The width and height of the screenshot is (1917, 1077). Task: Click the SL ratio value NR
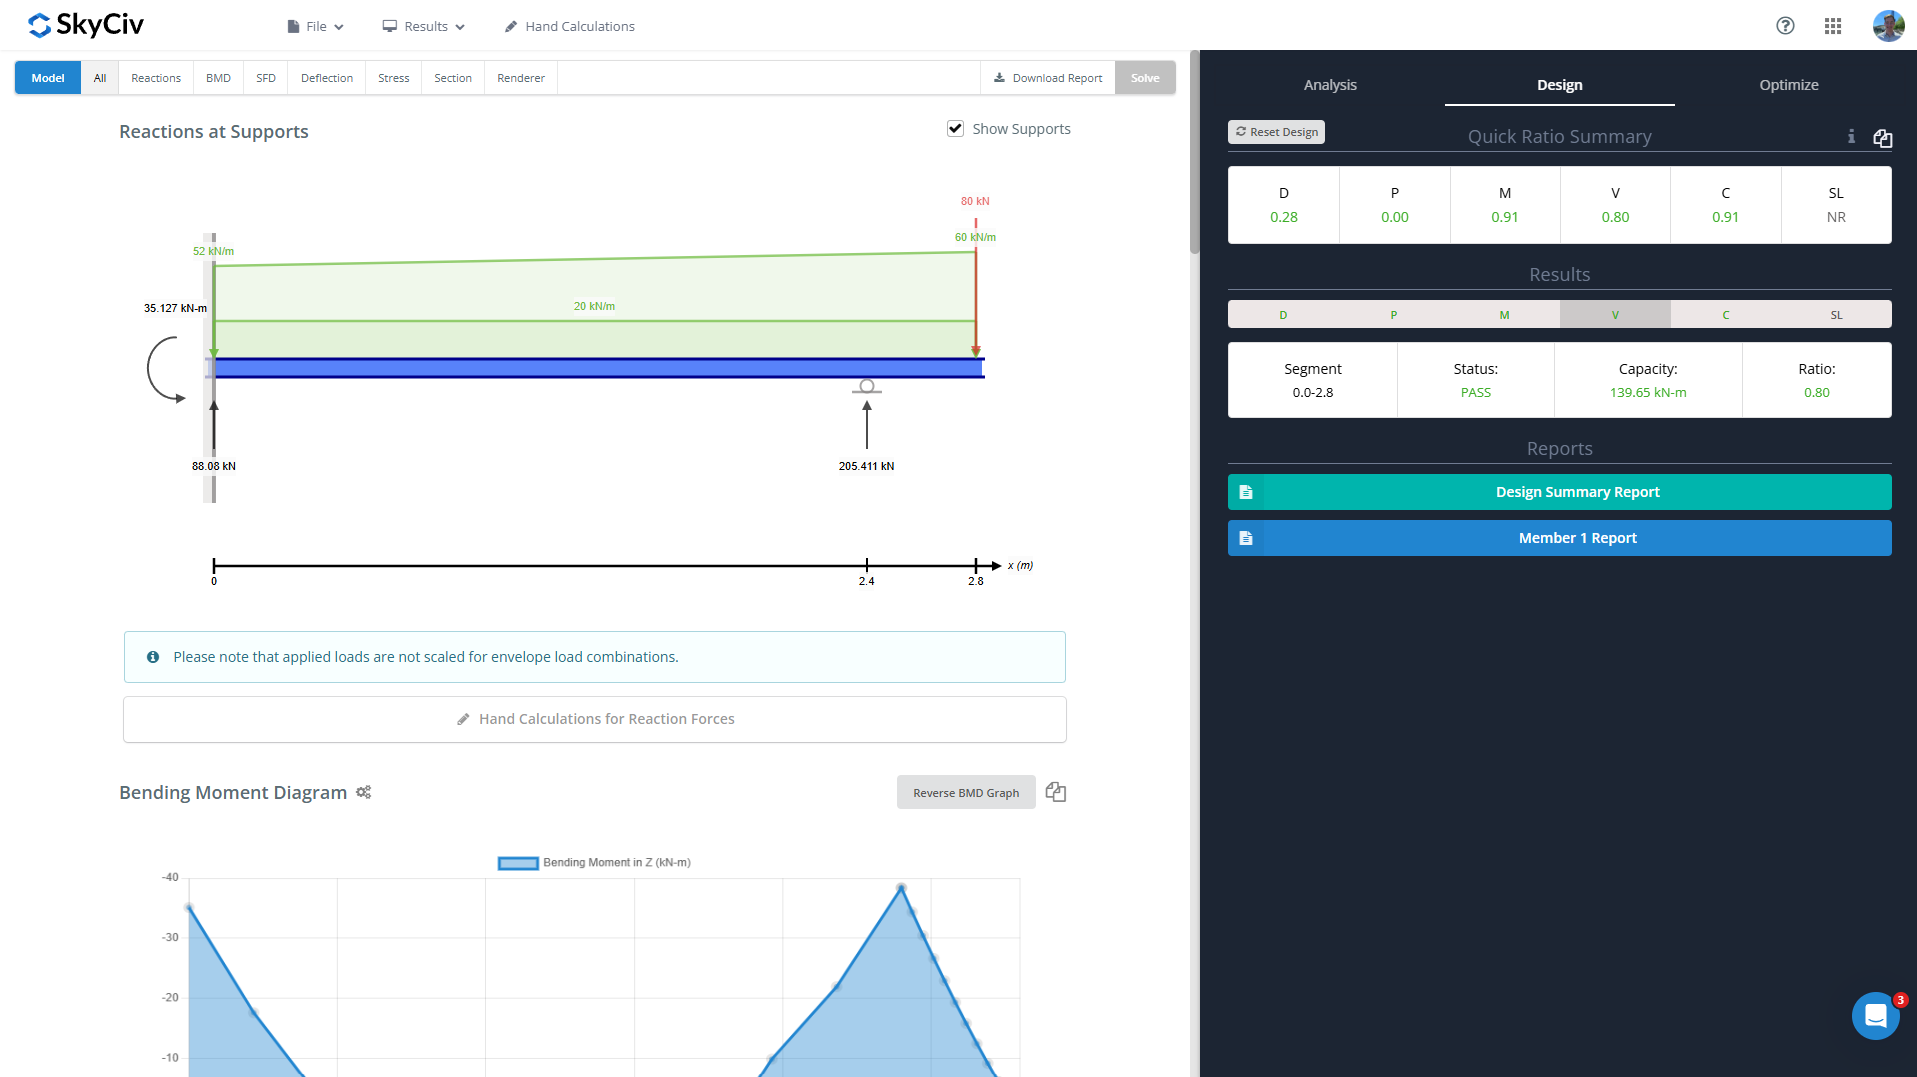[1836, 217]
